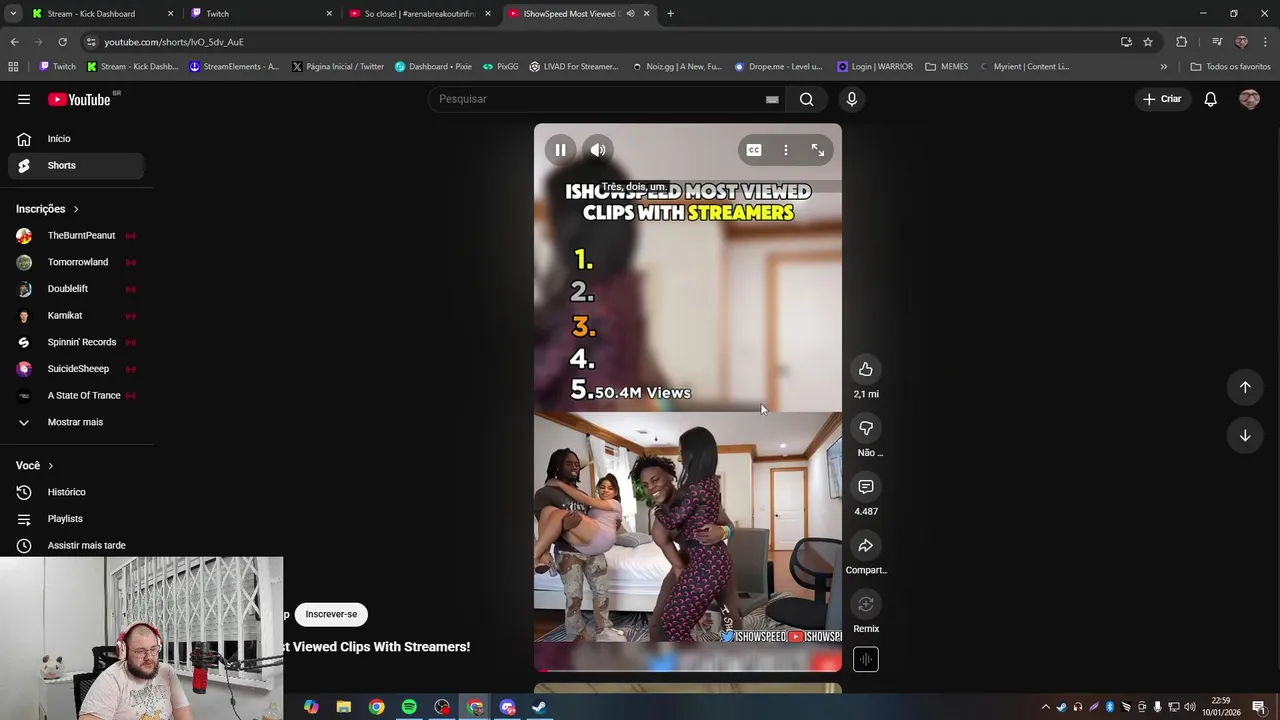Open Steam from taskbar
The image size is (1280, 720).
tap(539, 708)
